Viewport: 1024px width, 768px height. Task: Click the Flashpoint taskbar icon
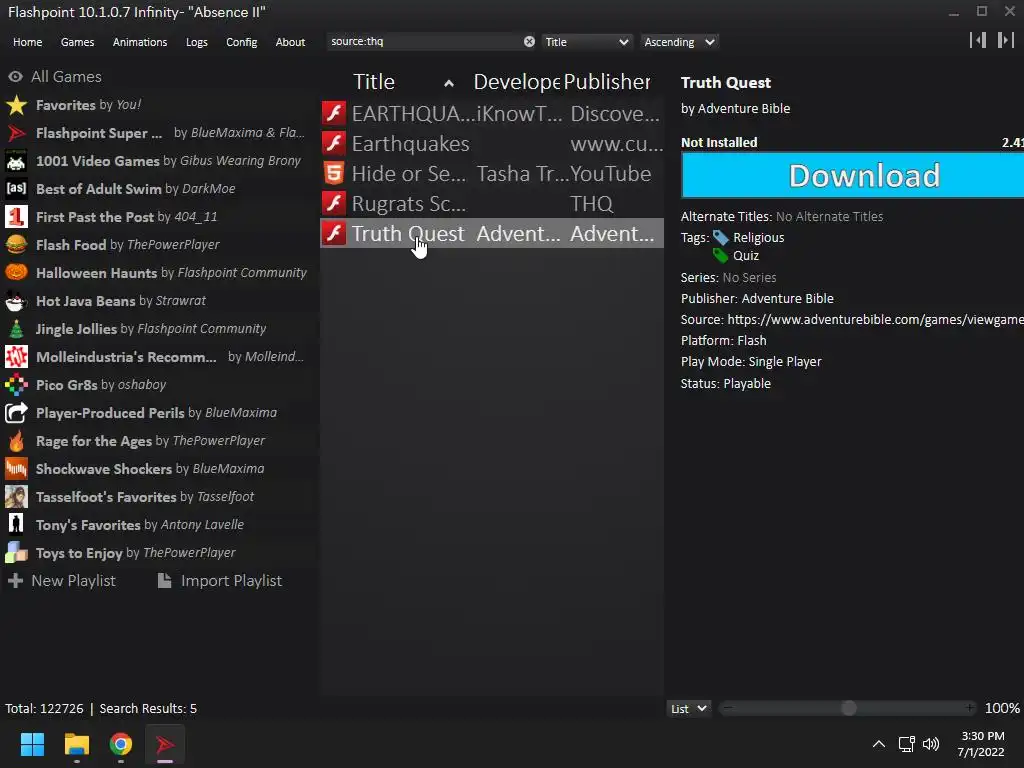tap(165, 744)
